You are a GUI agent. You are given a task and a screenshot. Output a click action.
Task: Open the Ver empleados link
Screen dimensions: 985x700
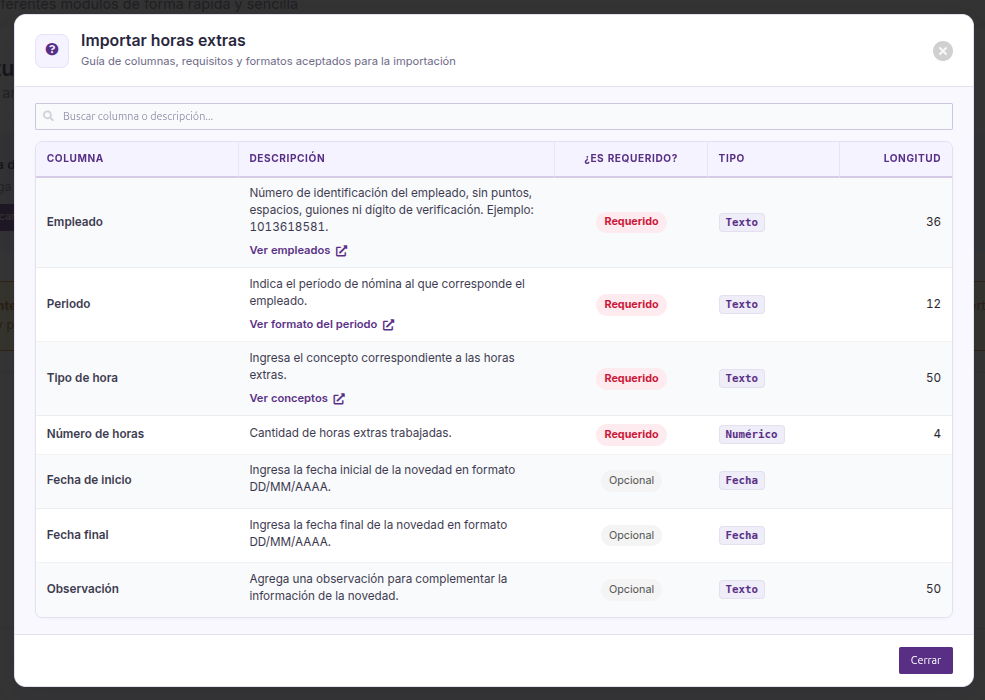290,250
